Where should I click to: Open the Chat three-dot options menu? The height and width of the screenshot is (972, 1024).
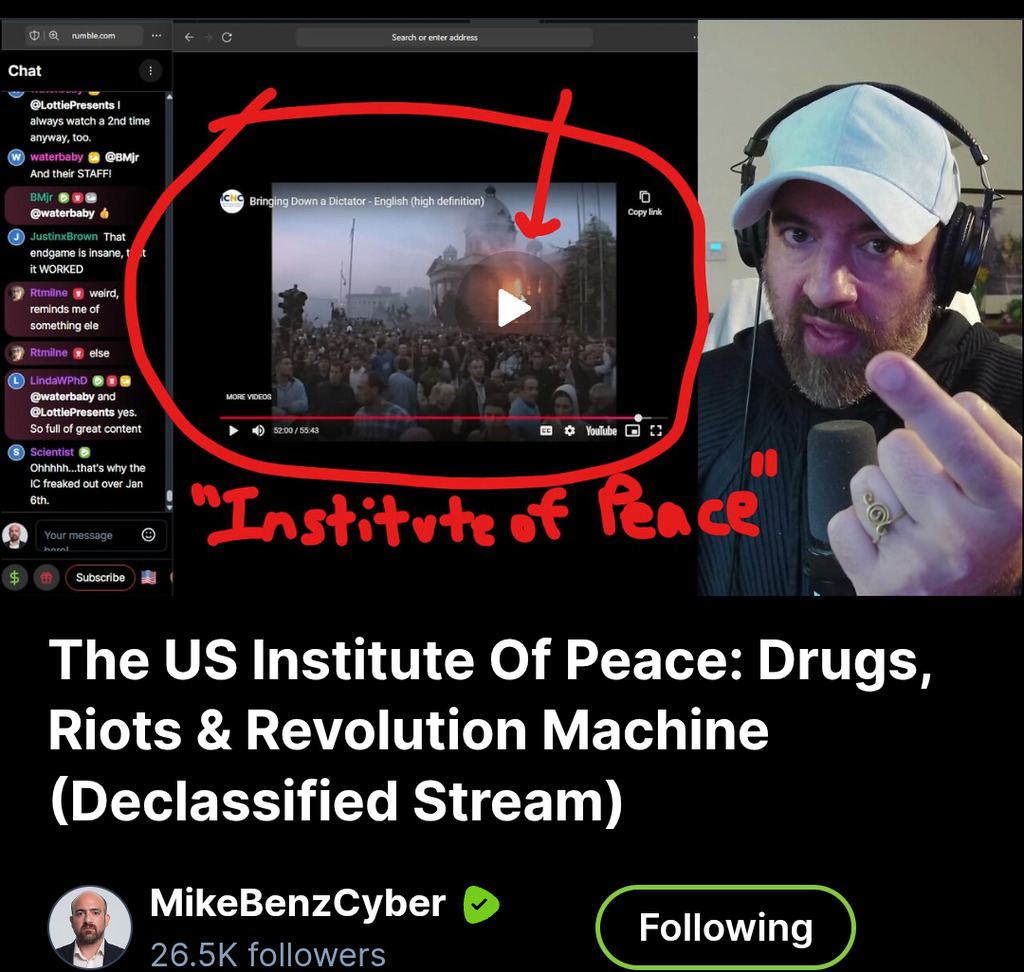(x=151, y=71)
